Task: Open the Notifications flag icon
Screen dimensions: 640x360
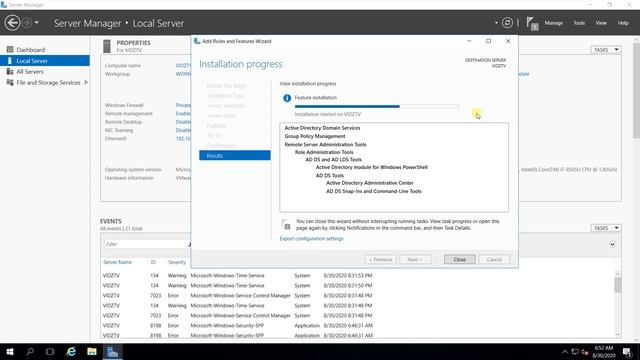Action: (532, 23)
